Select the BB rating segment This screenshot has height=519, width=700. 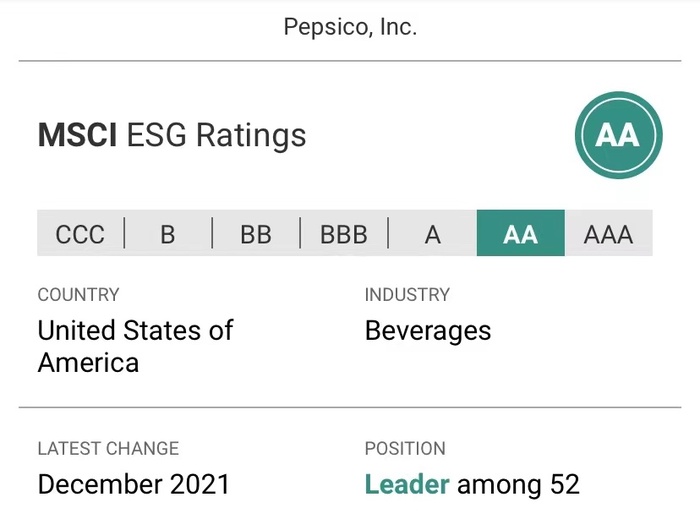[x=256, y=233]
